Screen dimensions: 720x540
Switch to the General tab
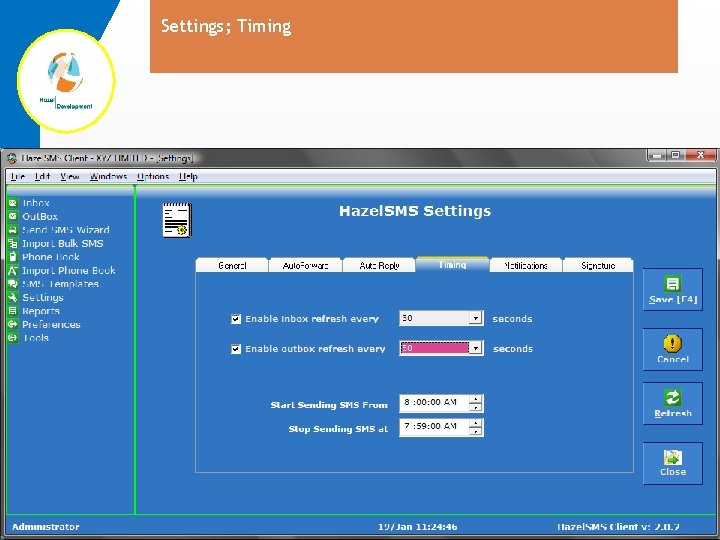click(232, 265)
